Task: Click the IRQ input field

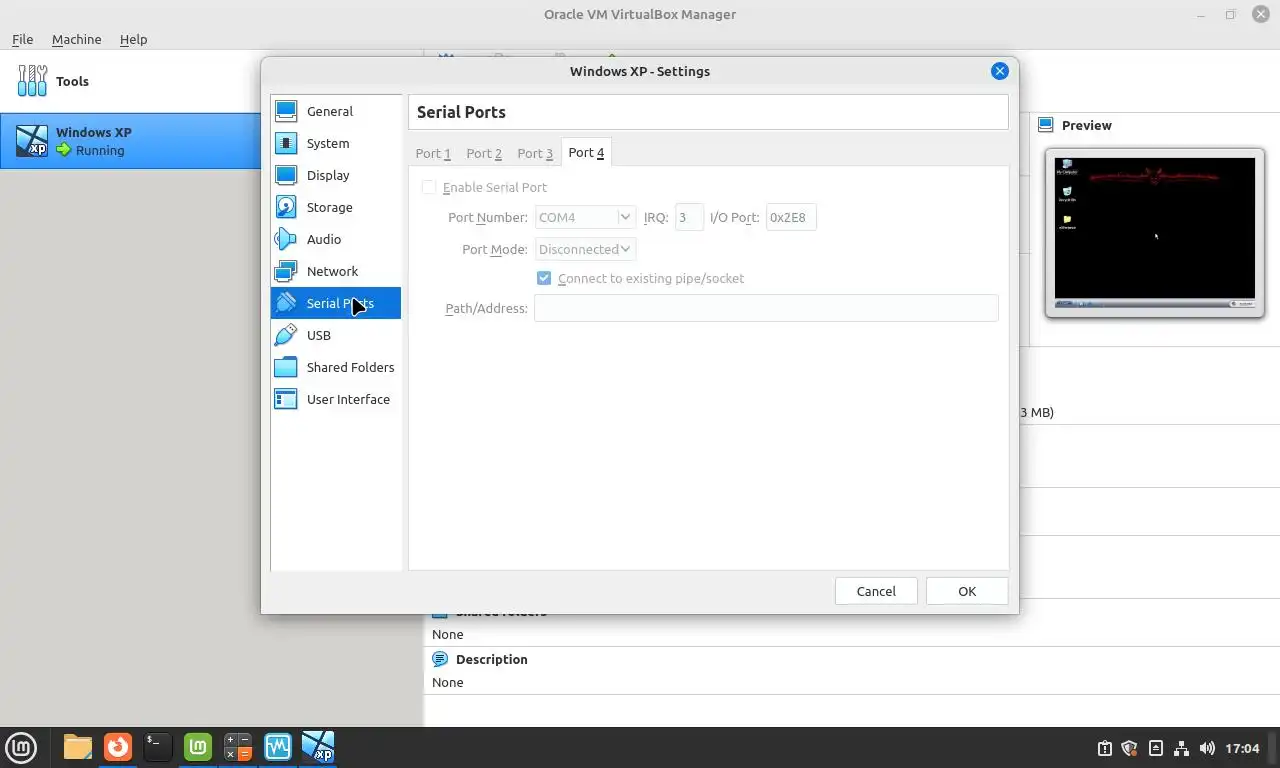Action: pyautogui.click(x=689, y=217)
